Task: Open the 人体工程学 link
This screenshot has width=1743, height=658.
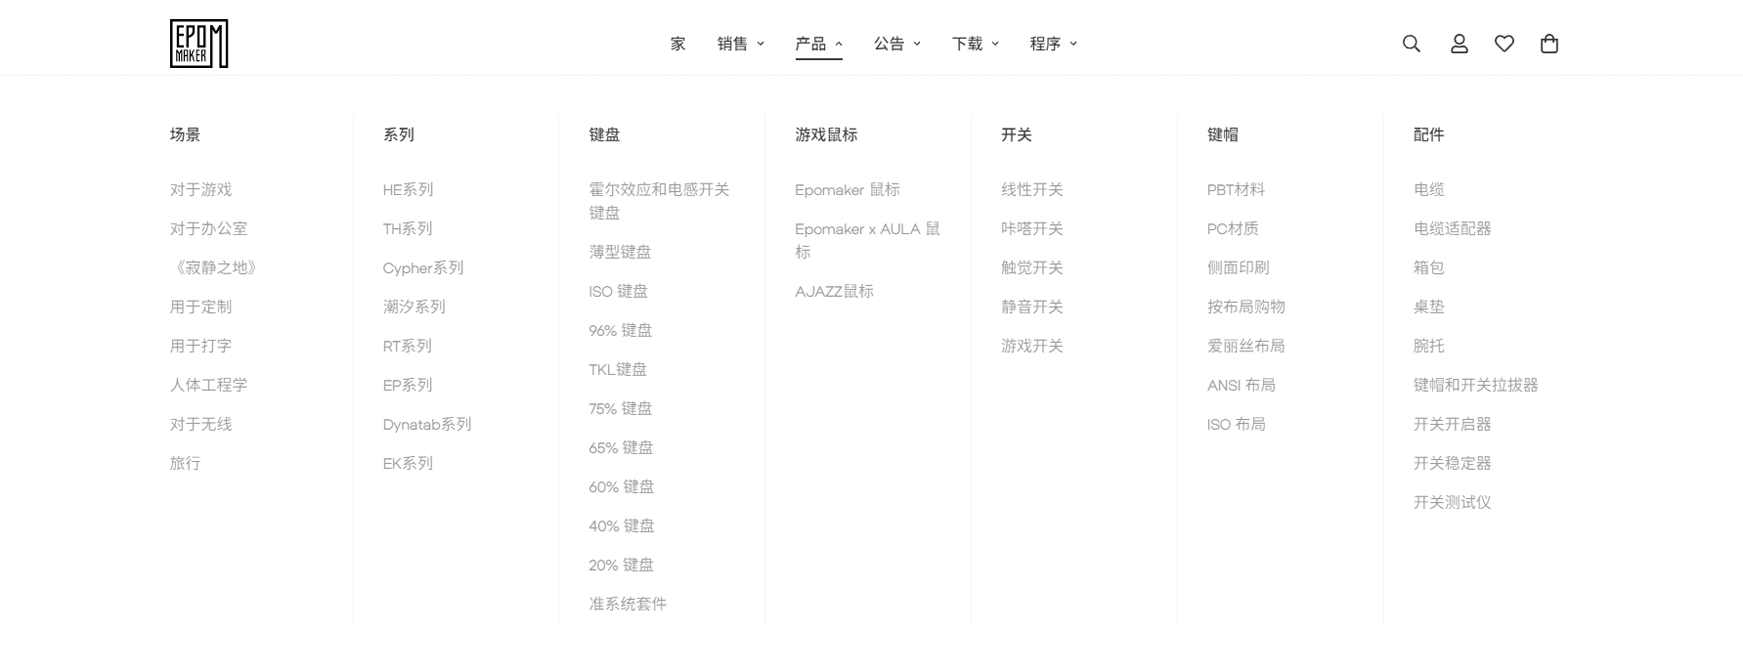Action: pos(208,385)
